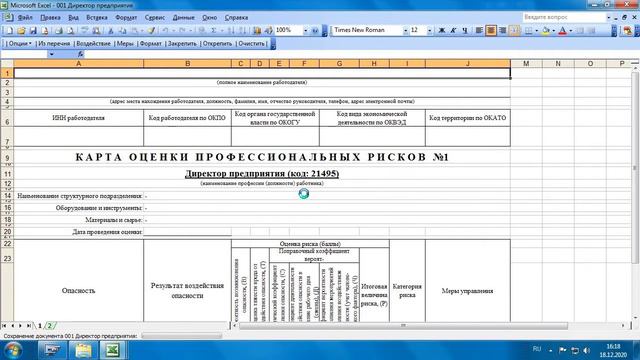Viewport: 640px width, 360px height.
Task: Sort ascending with the A-Z icon
Action: click(231, 31)
